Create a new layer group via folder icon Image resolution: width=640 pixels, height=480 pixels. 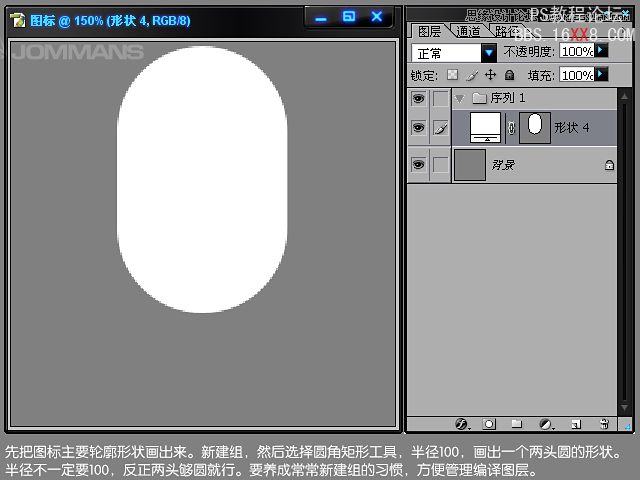(517, 424)
